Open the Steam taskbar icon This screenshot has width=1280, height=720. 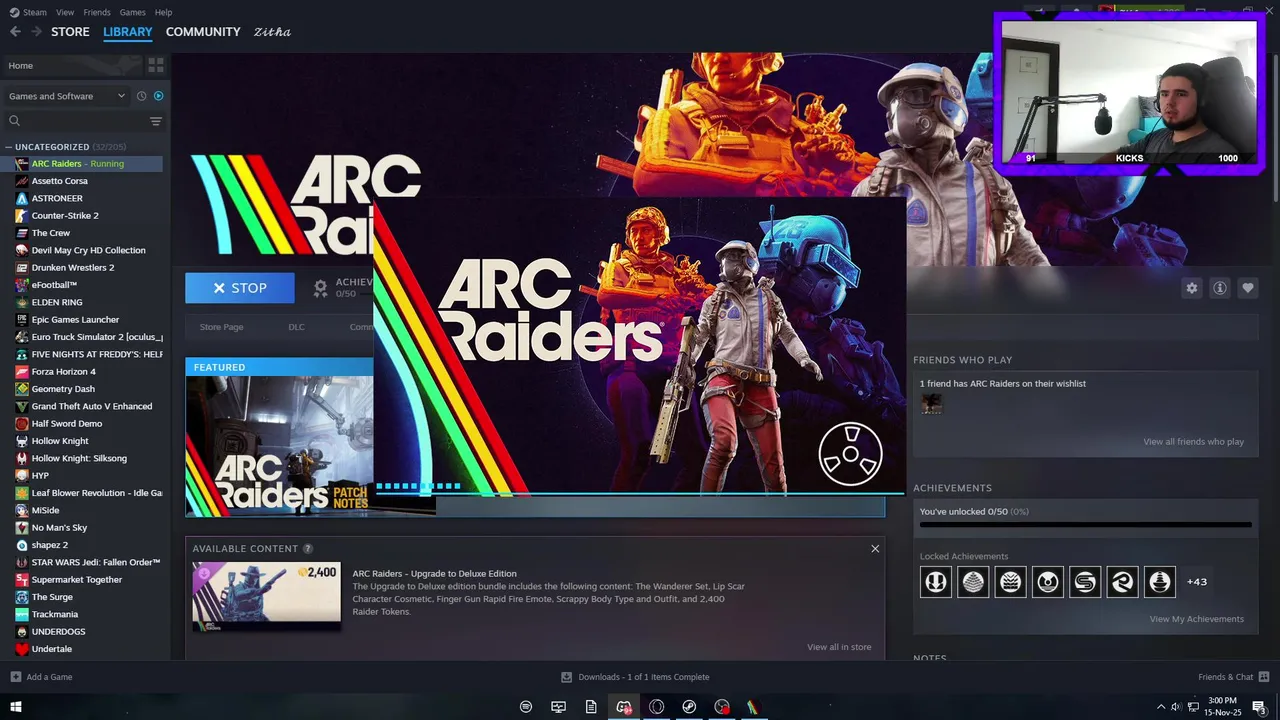coord(689,707)
